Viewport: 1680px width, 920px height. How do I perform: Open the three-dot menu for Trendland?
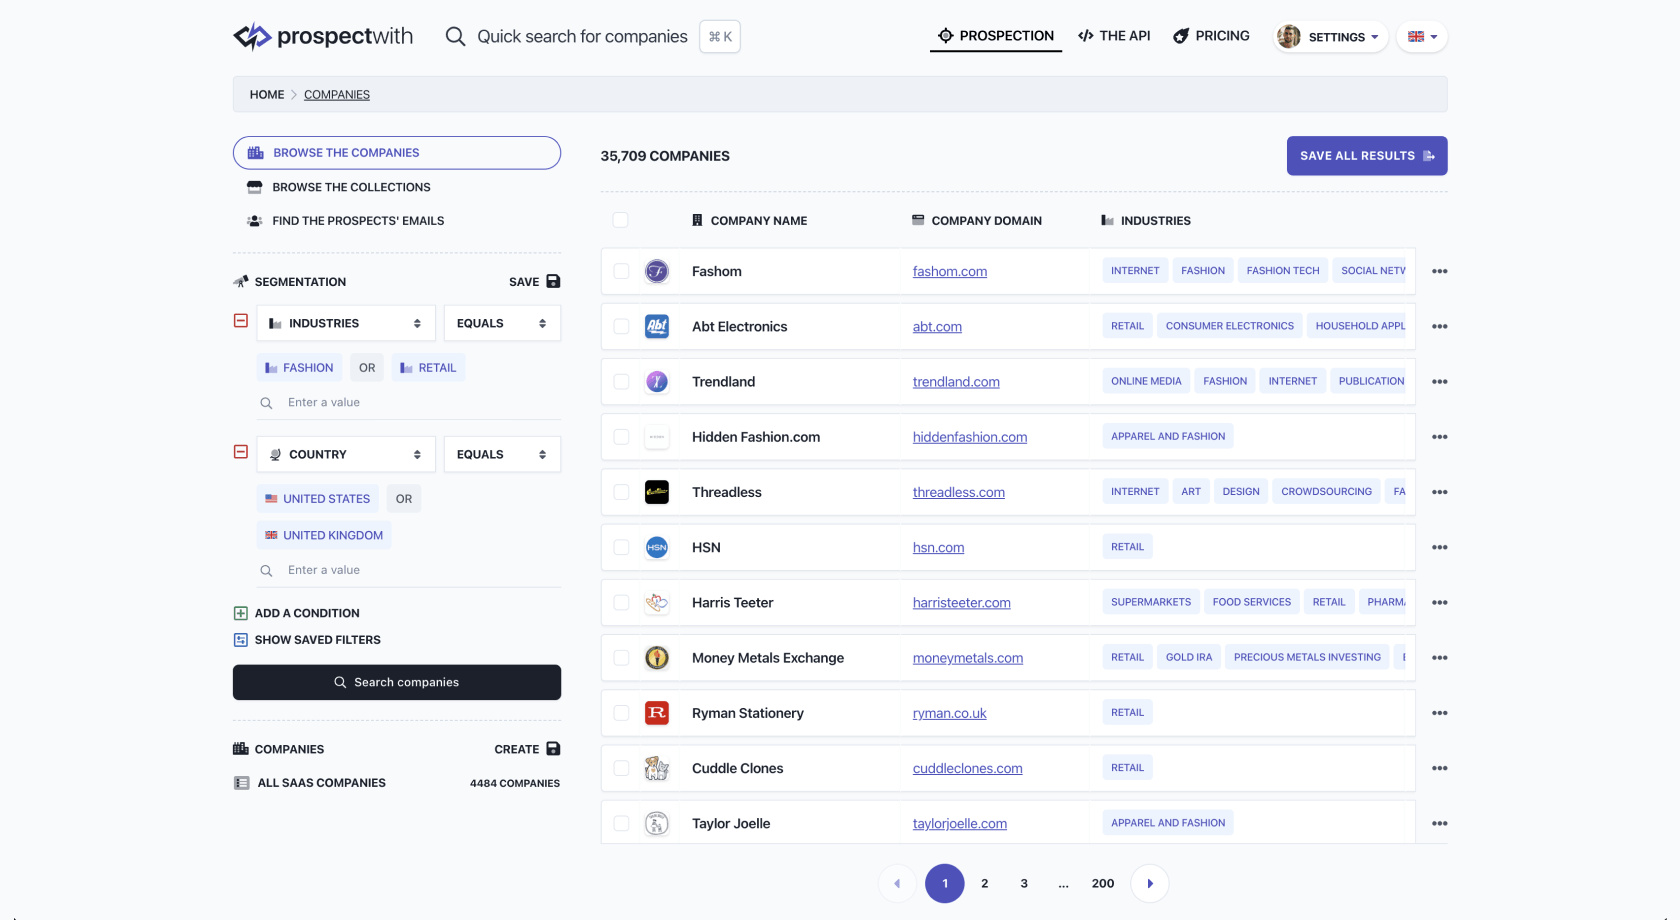1440,381
